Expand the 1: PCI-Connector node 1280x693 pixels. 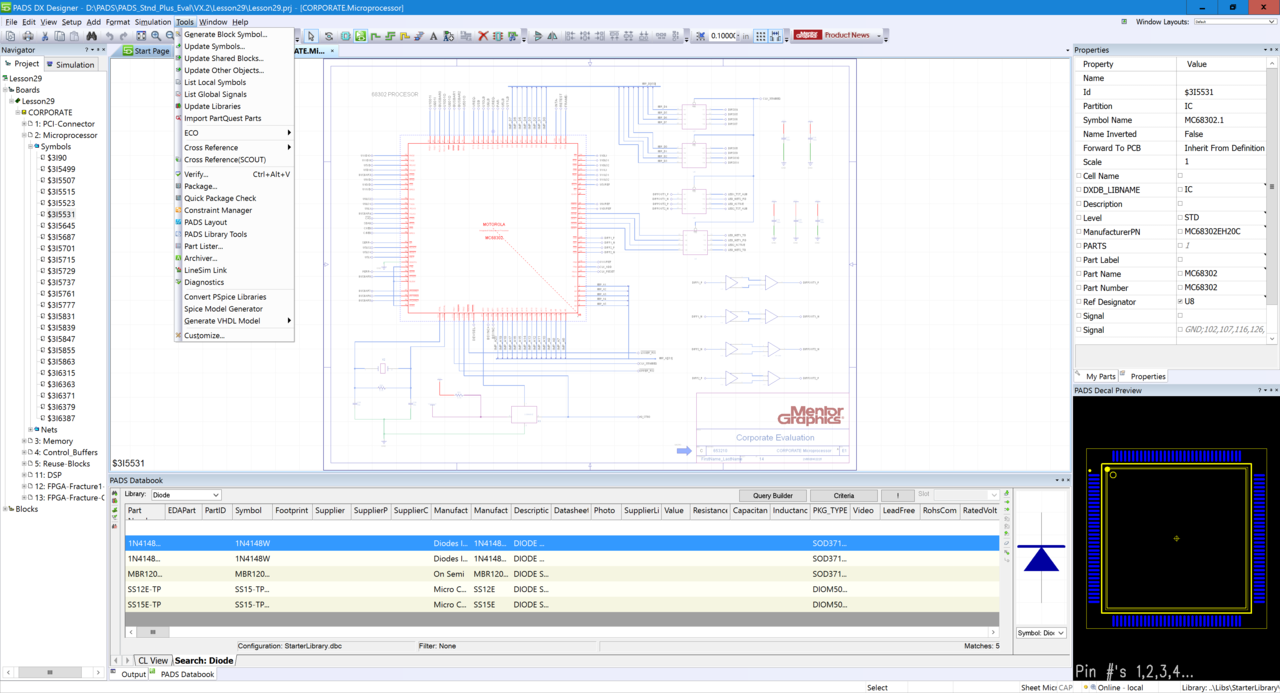tap(24, 124)
